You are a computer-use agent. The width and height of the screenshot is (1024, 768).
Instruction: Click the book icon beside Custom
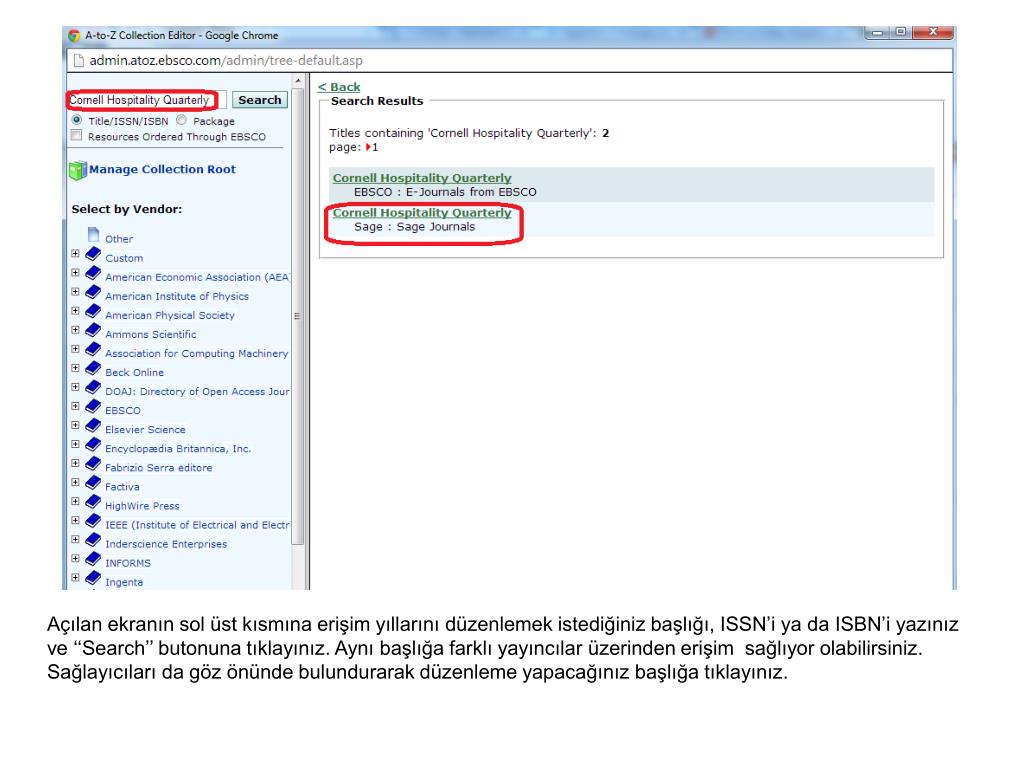pos(93,254)
